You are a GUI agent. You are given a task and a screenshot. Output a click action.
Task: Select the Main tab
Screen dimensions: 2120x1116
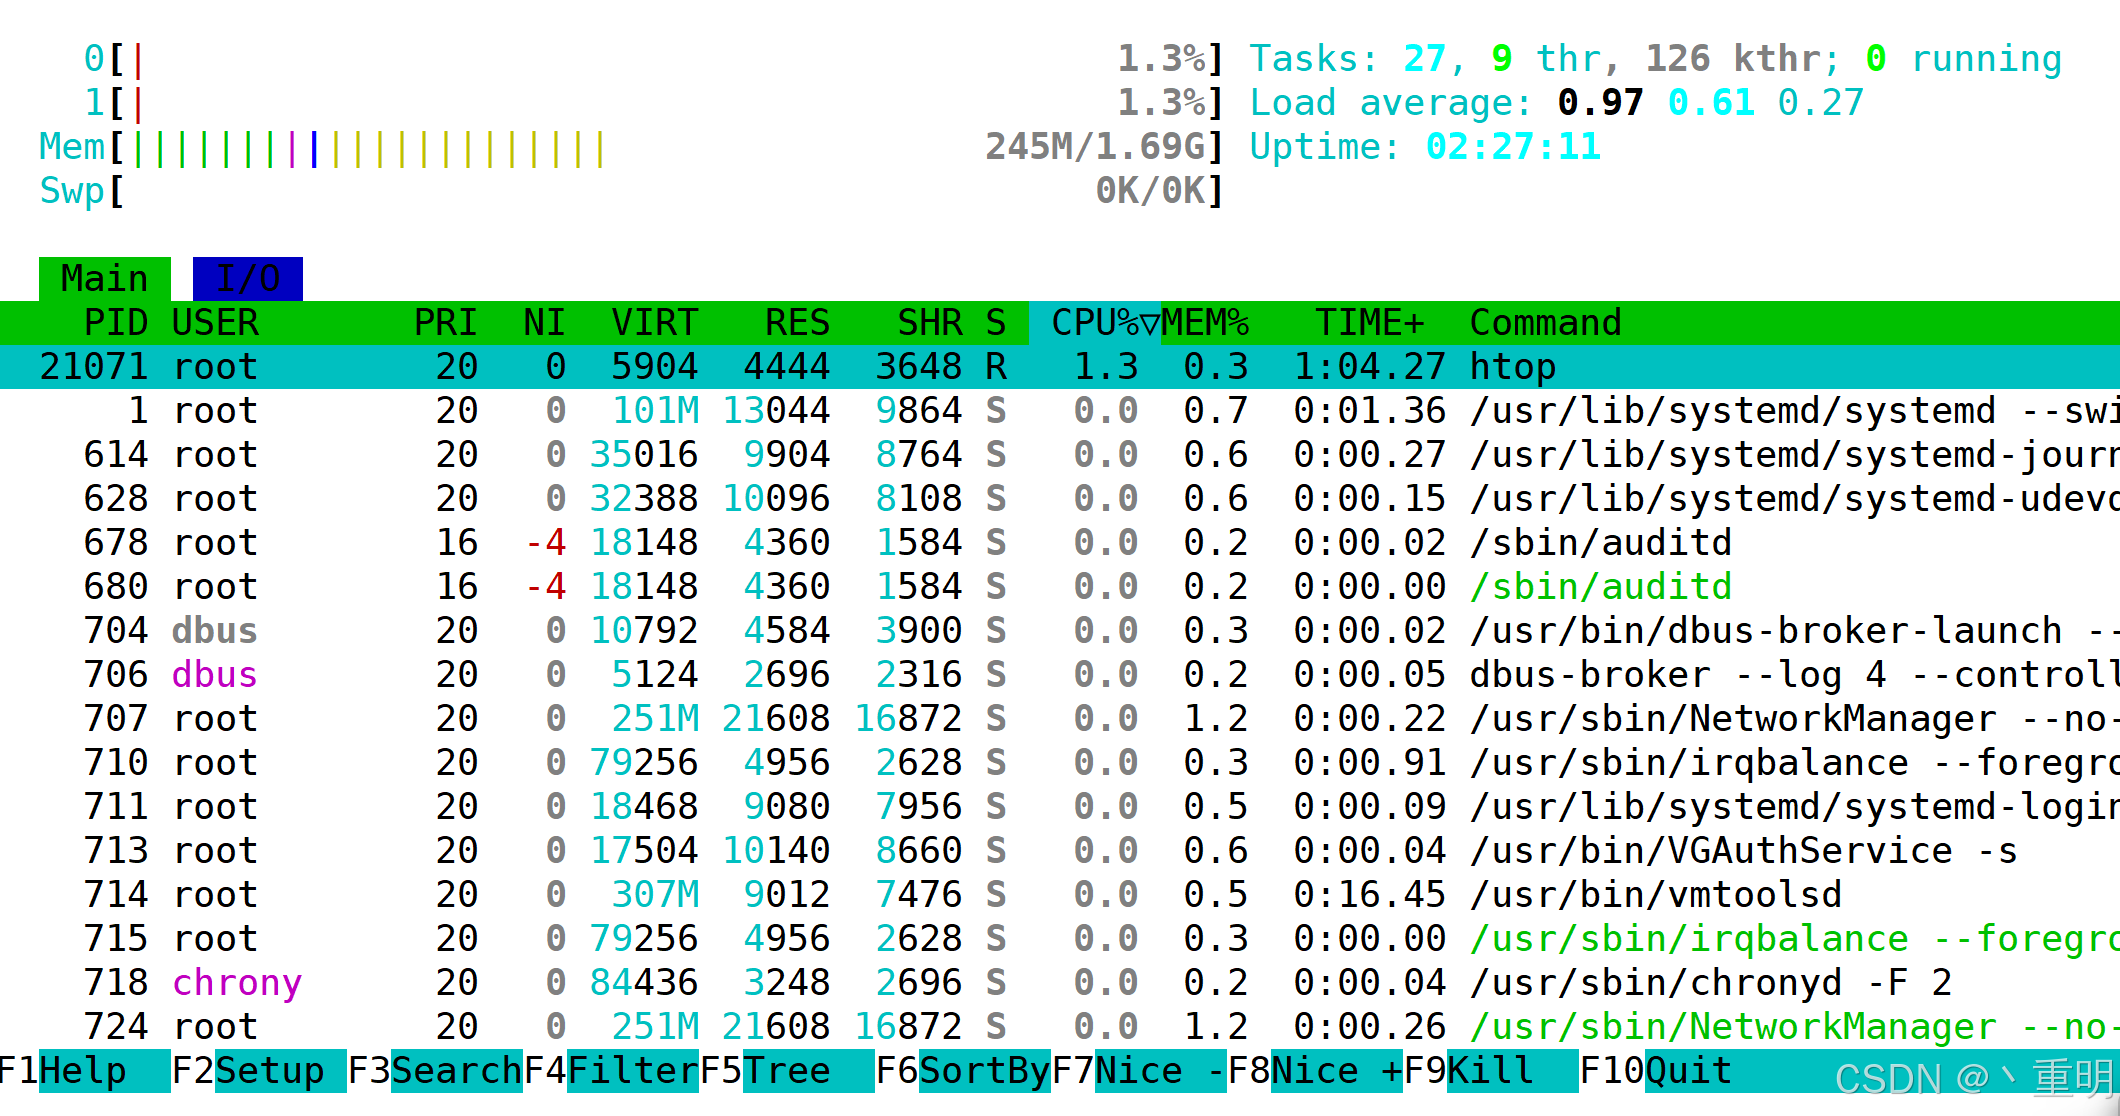pos(104,279)
